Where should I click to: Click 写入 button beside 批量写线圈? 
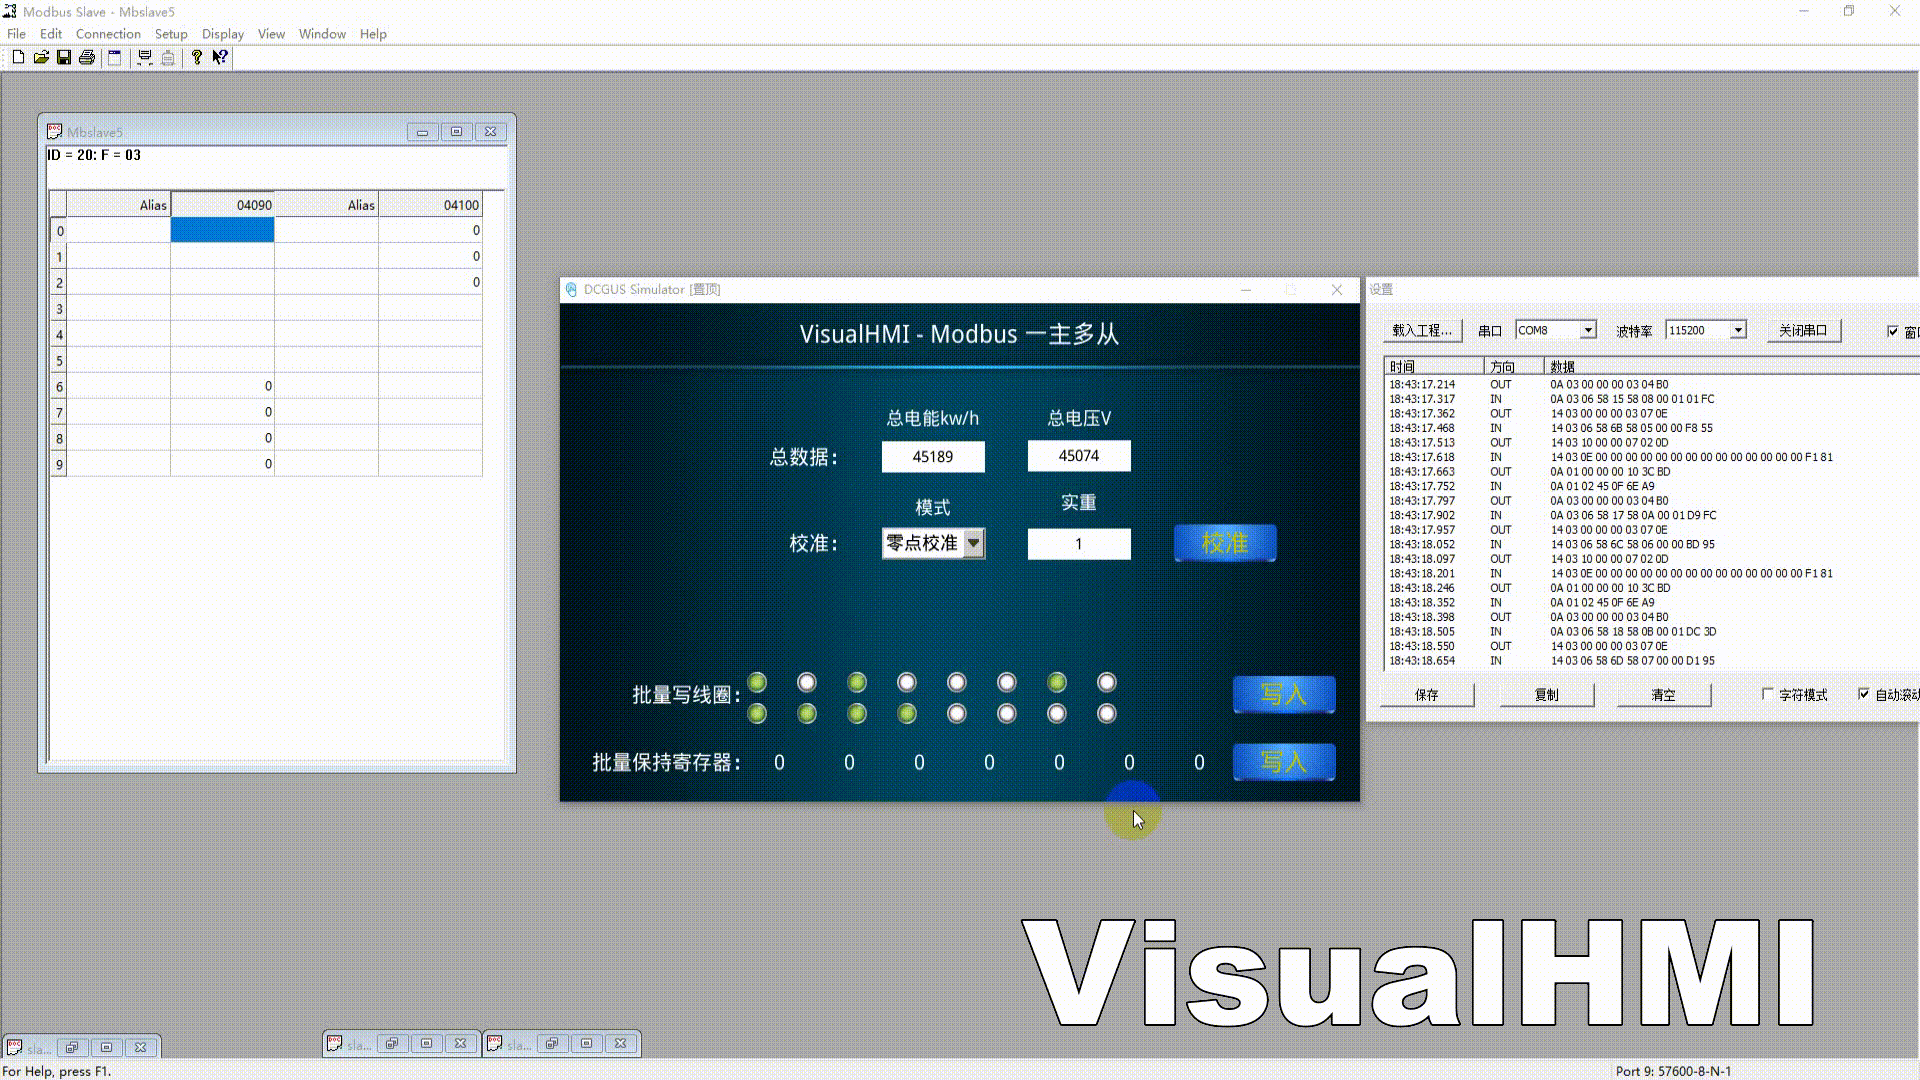click(1283, 694)
